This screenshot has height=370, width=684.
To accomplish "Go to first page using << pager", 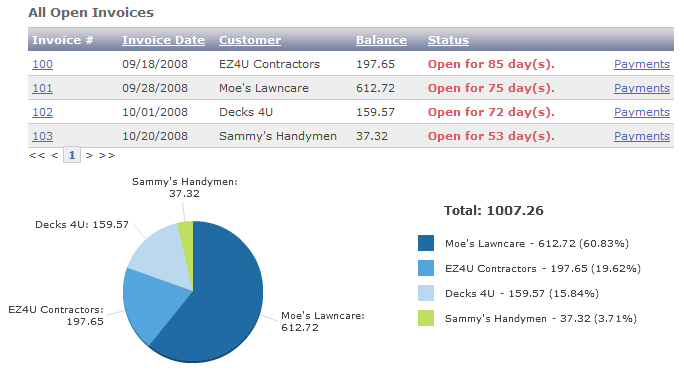I will pyautogui.click(x=37, y=155).
